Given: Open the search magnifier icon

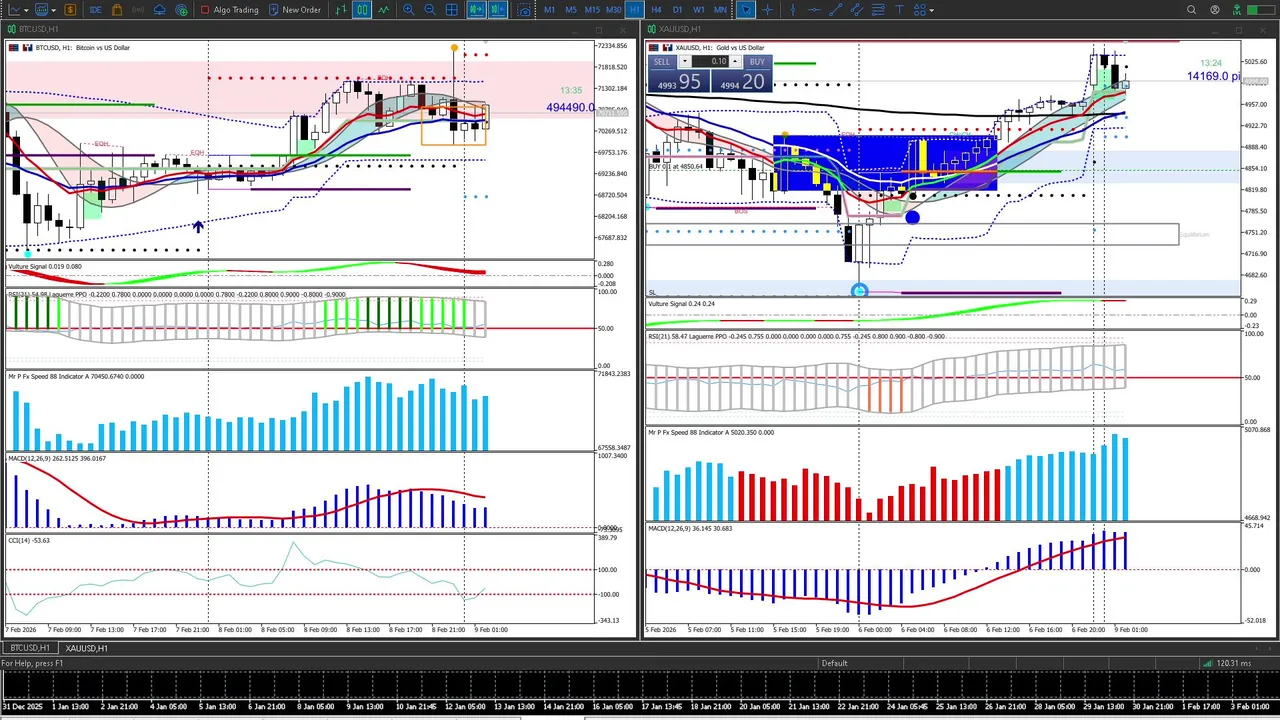Looking at the screenshot, I should click(1191, 10).
